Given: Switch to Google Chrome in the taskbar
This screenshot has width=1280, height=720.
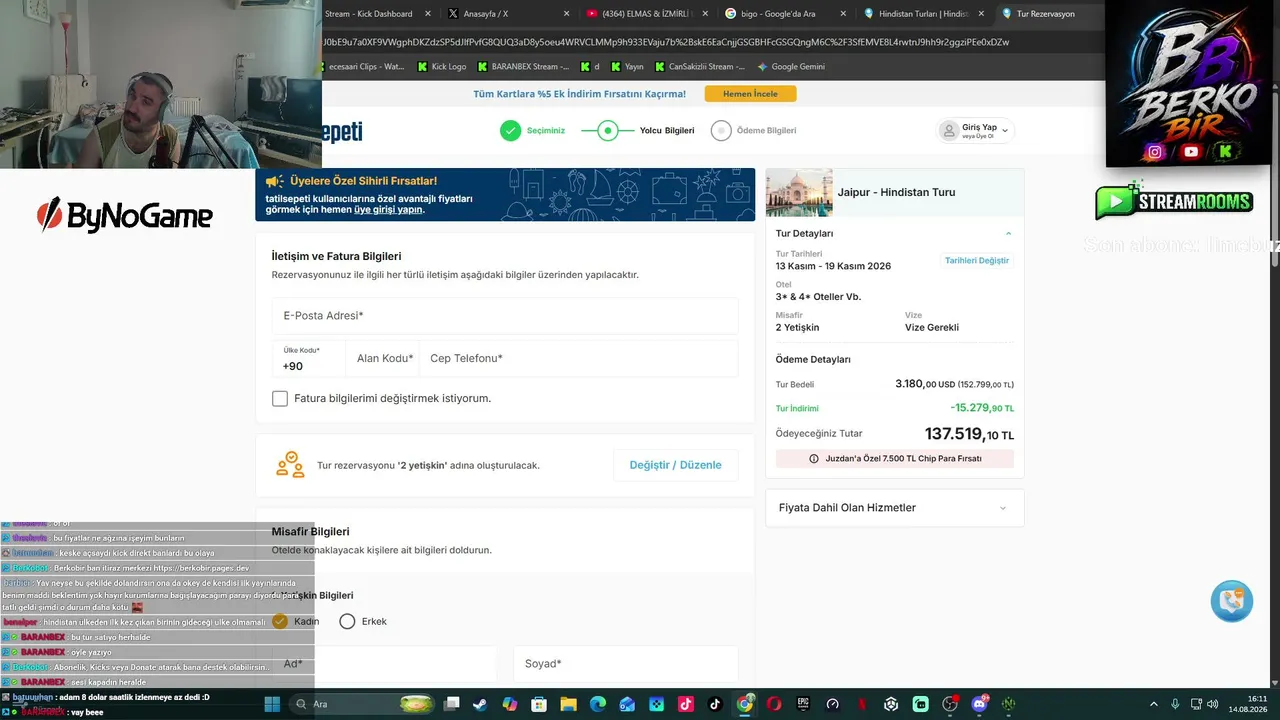Looking at the screenshot, I should (x=745, y=704).
